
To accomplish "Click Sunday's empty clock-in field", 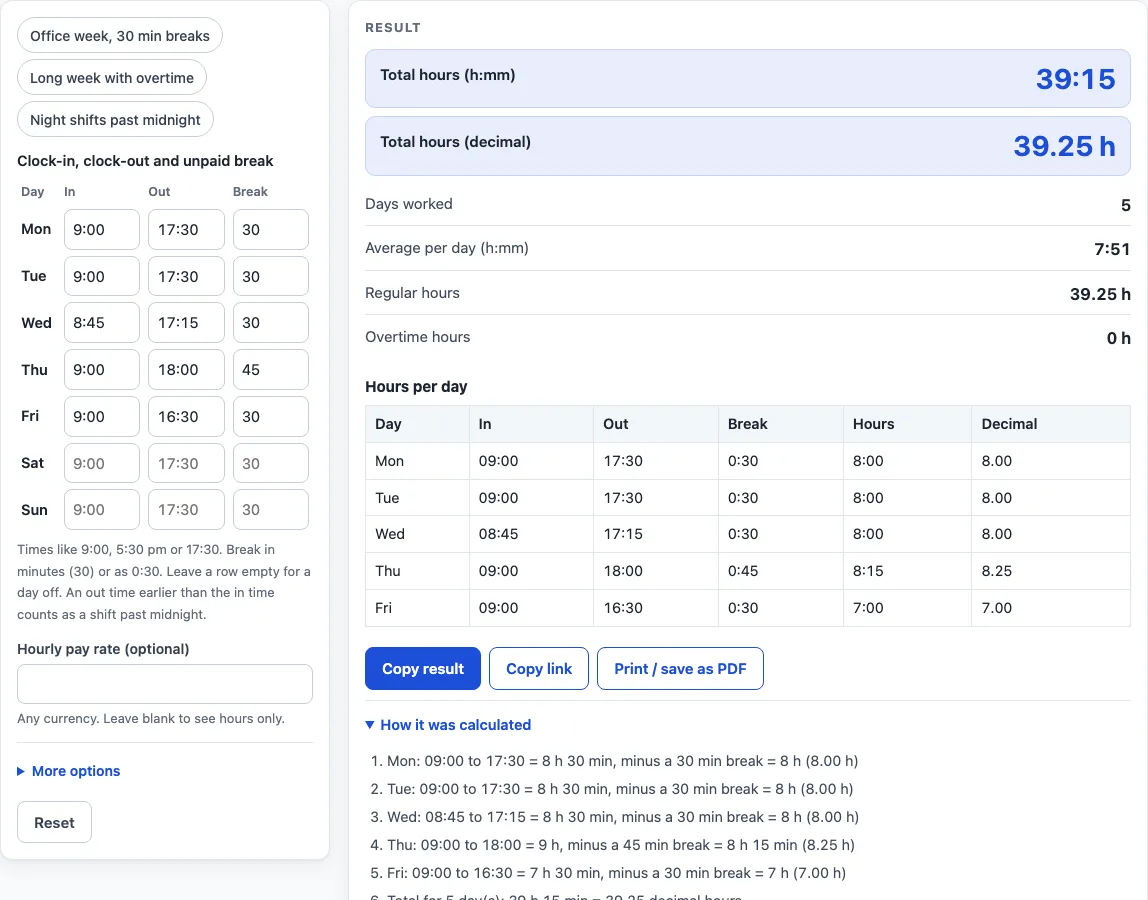I will (x=102, y=510).
